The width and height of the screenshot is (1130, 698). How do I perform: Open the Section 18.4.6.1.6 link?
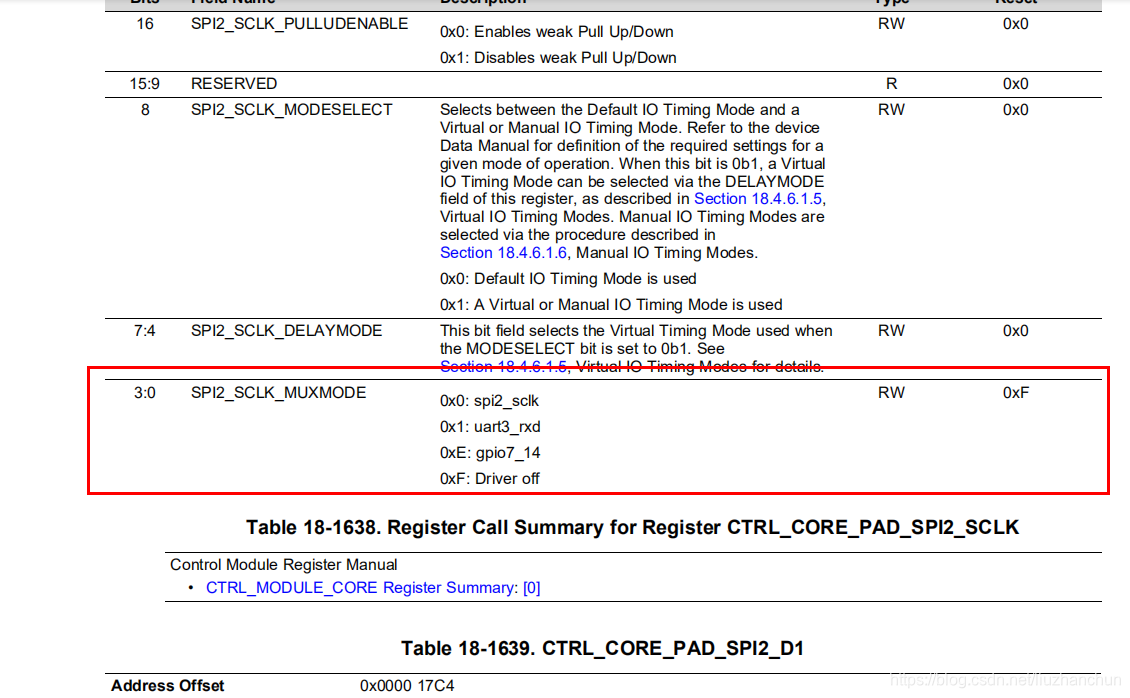503,253
